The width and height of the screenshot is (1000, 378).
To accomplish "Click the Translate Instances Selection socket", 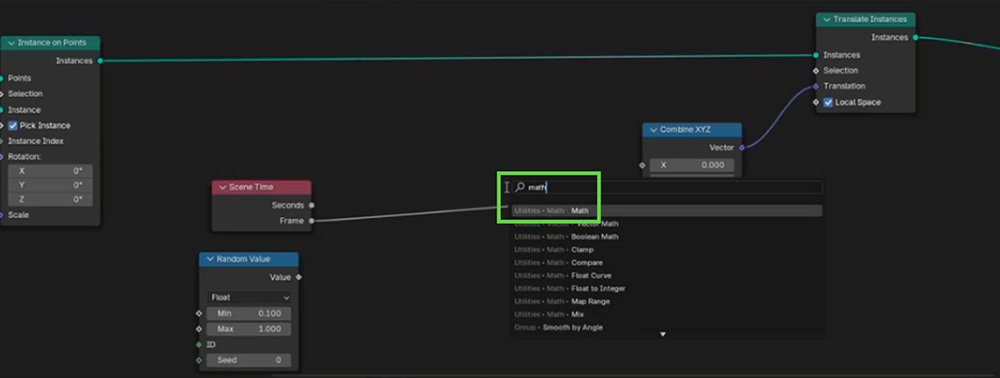I will [x=816, y=71].
